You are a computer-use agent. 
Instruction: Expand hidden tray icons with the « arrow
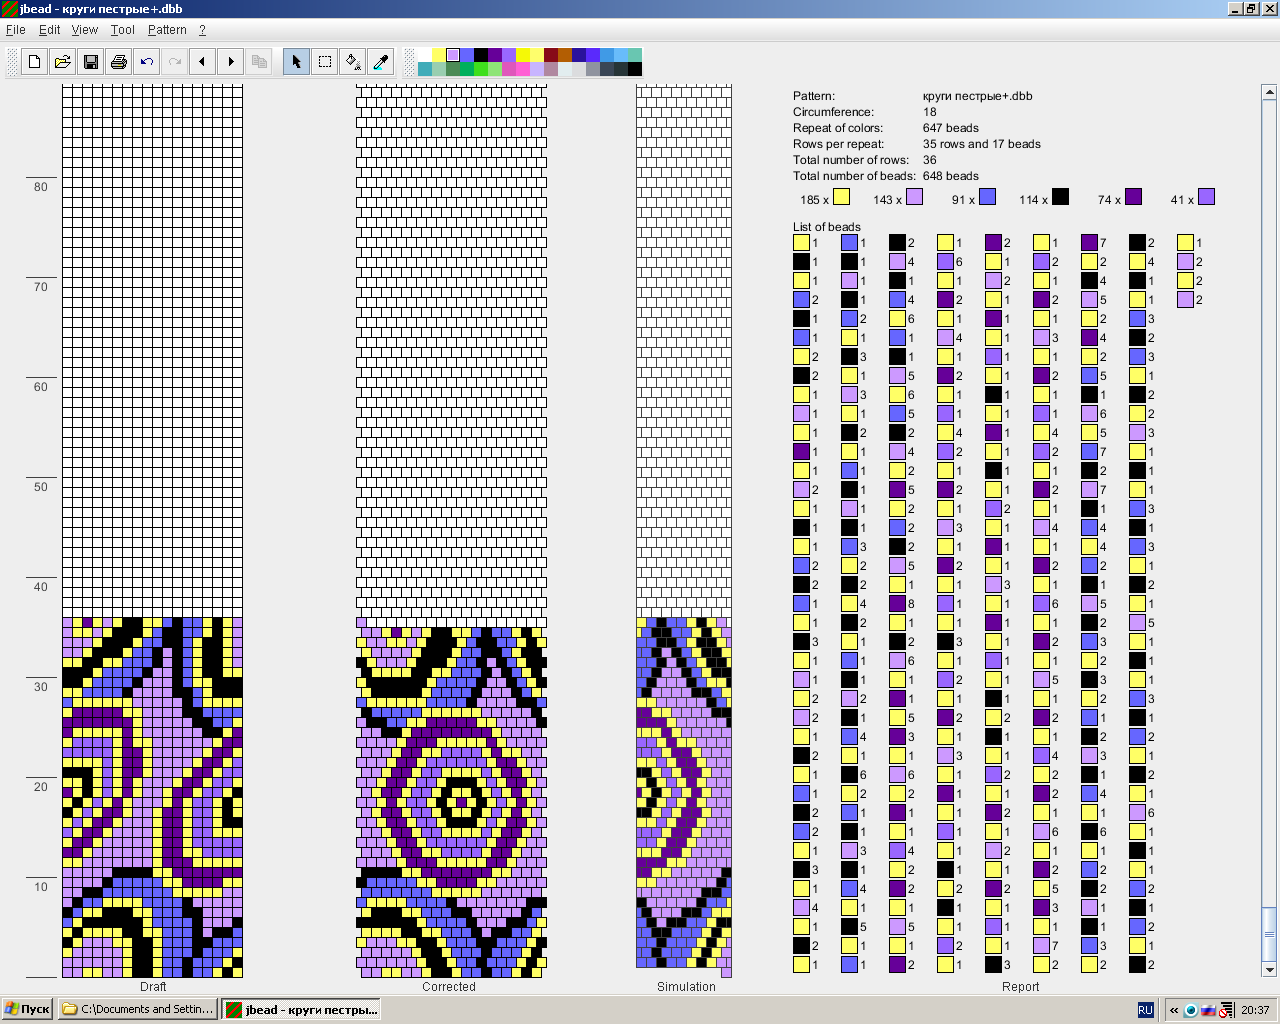[1175, 1010]
